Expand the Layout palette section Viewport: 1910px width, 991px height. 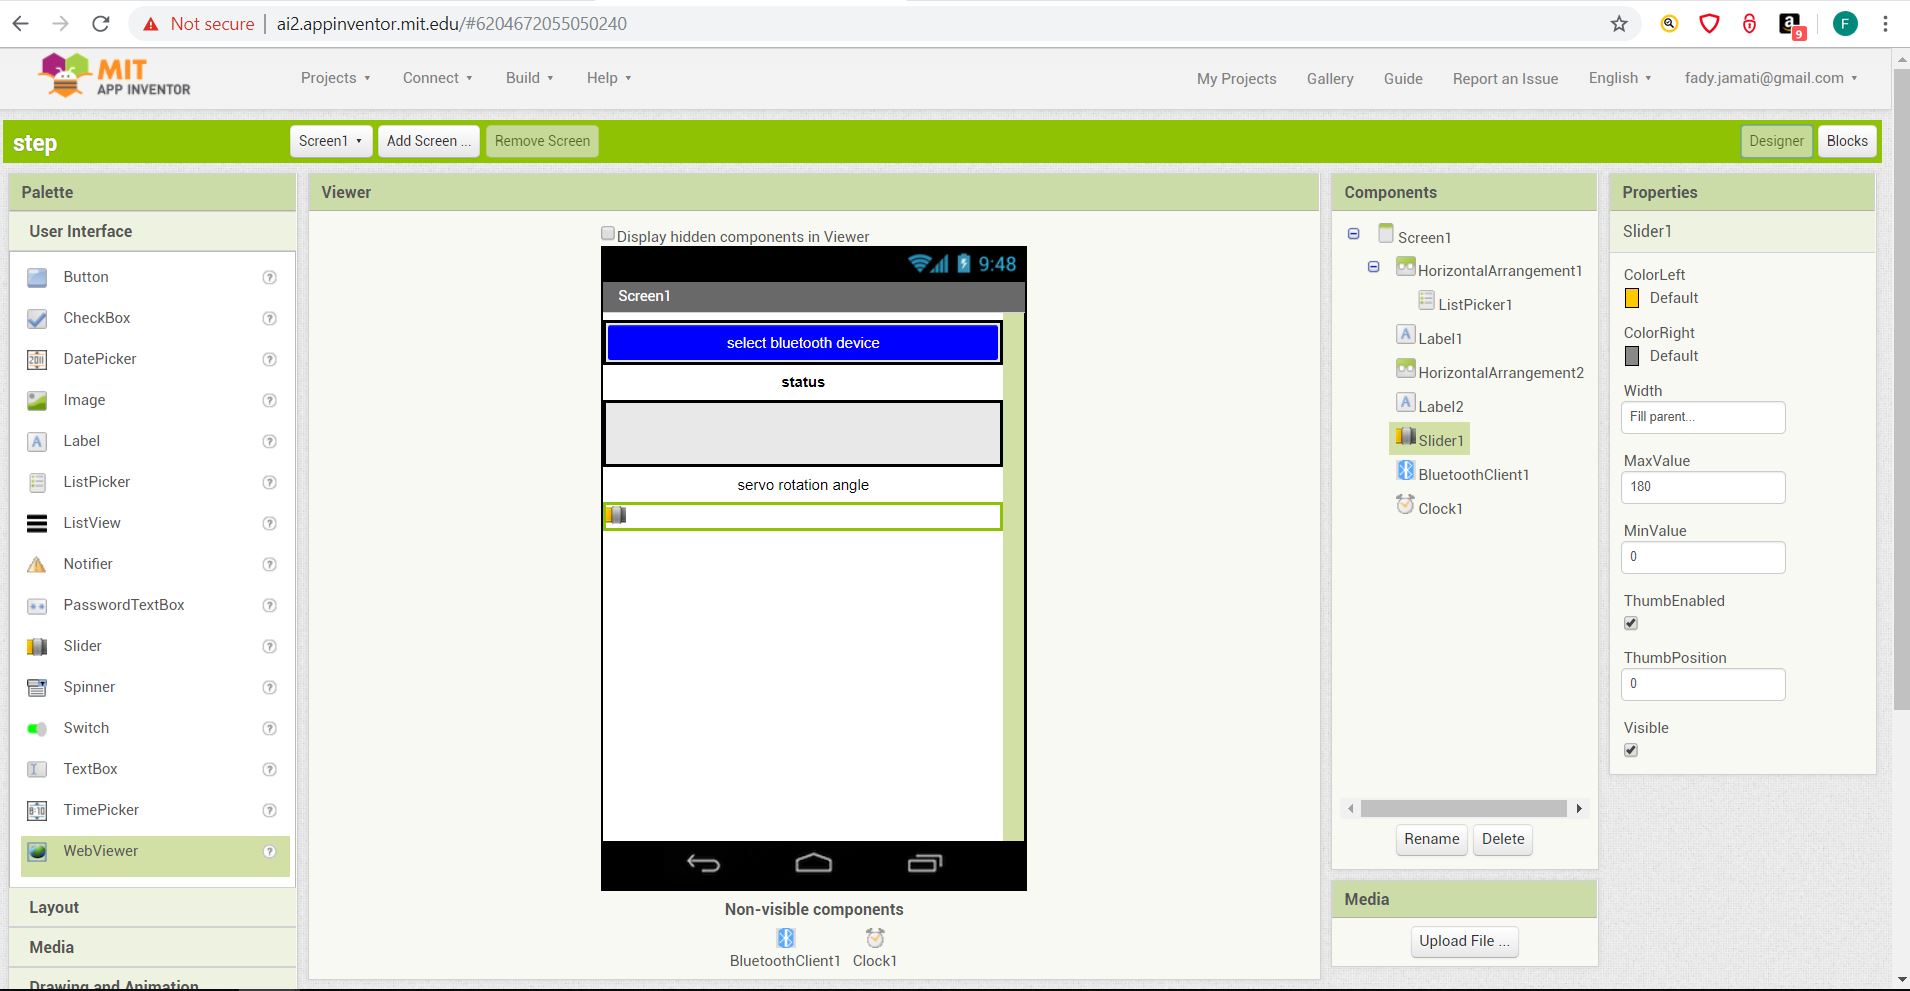153,907
